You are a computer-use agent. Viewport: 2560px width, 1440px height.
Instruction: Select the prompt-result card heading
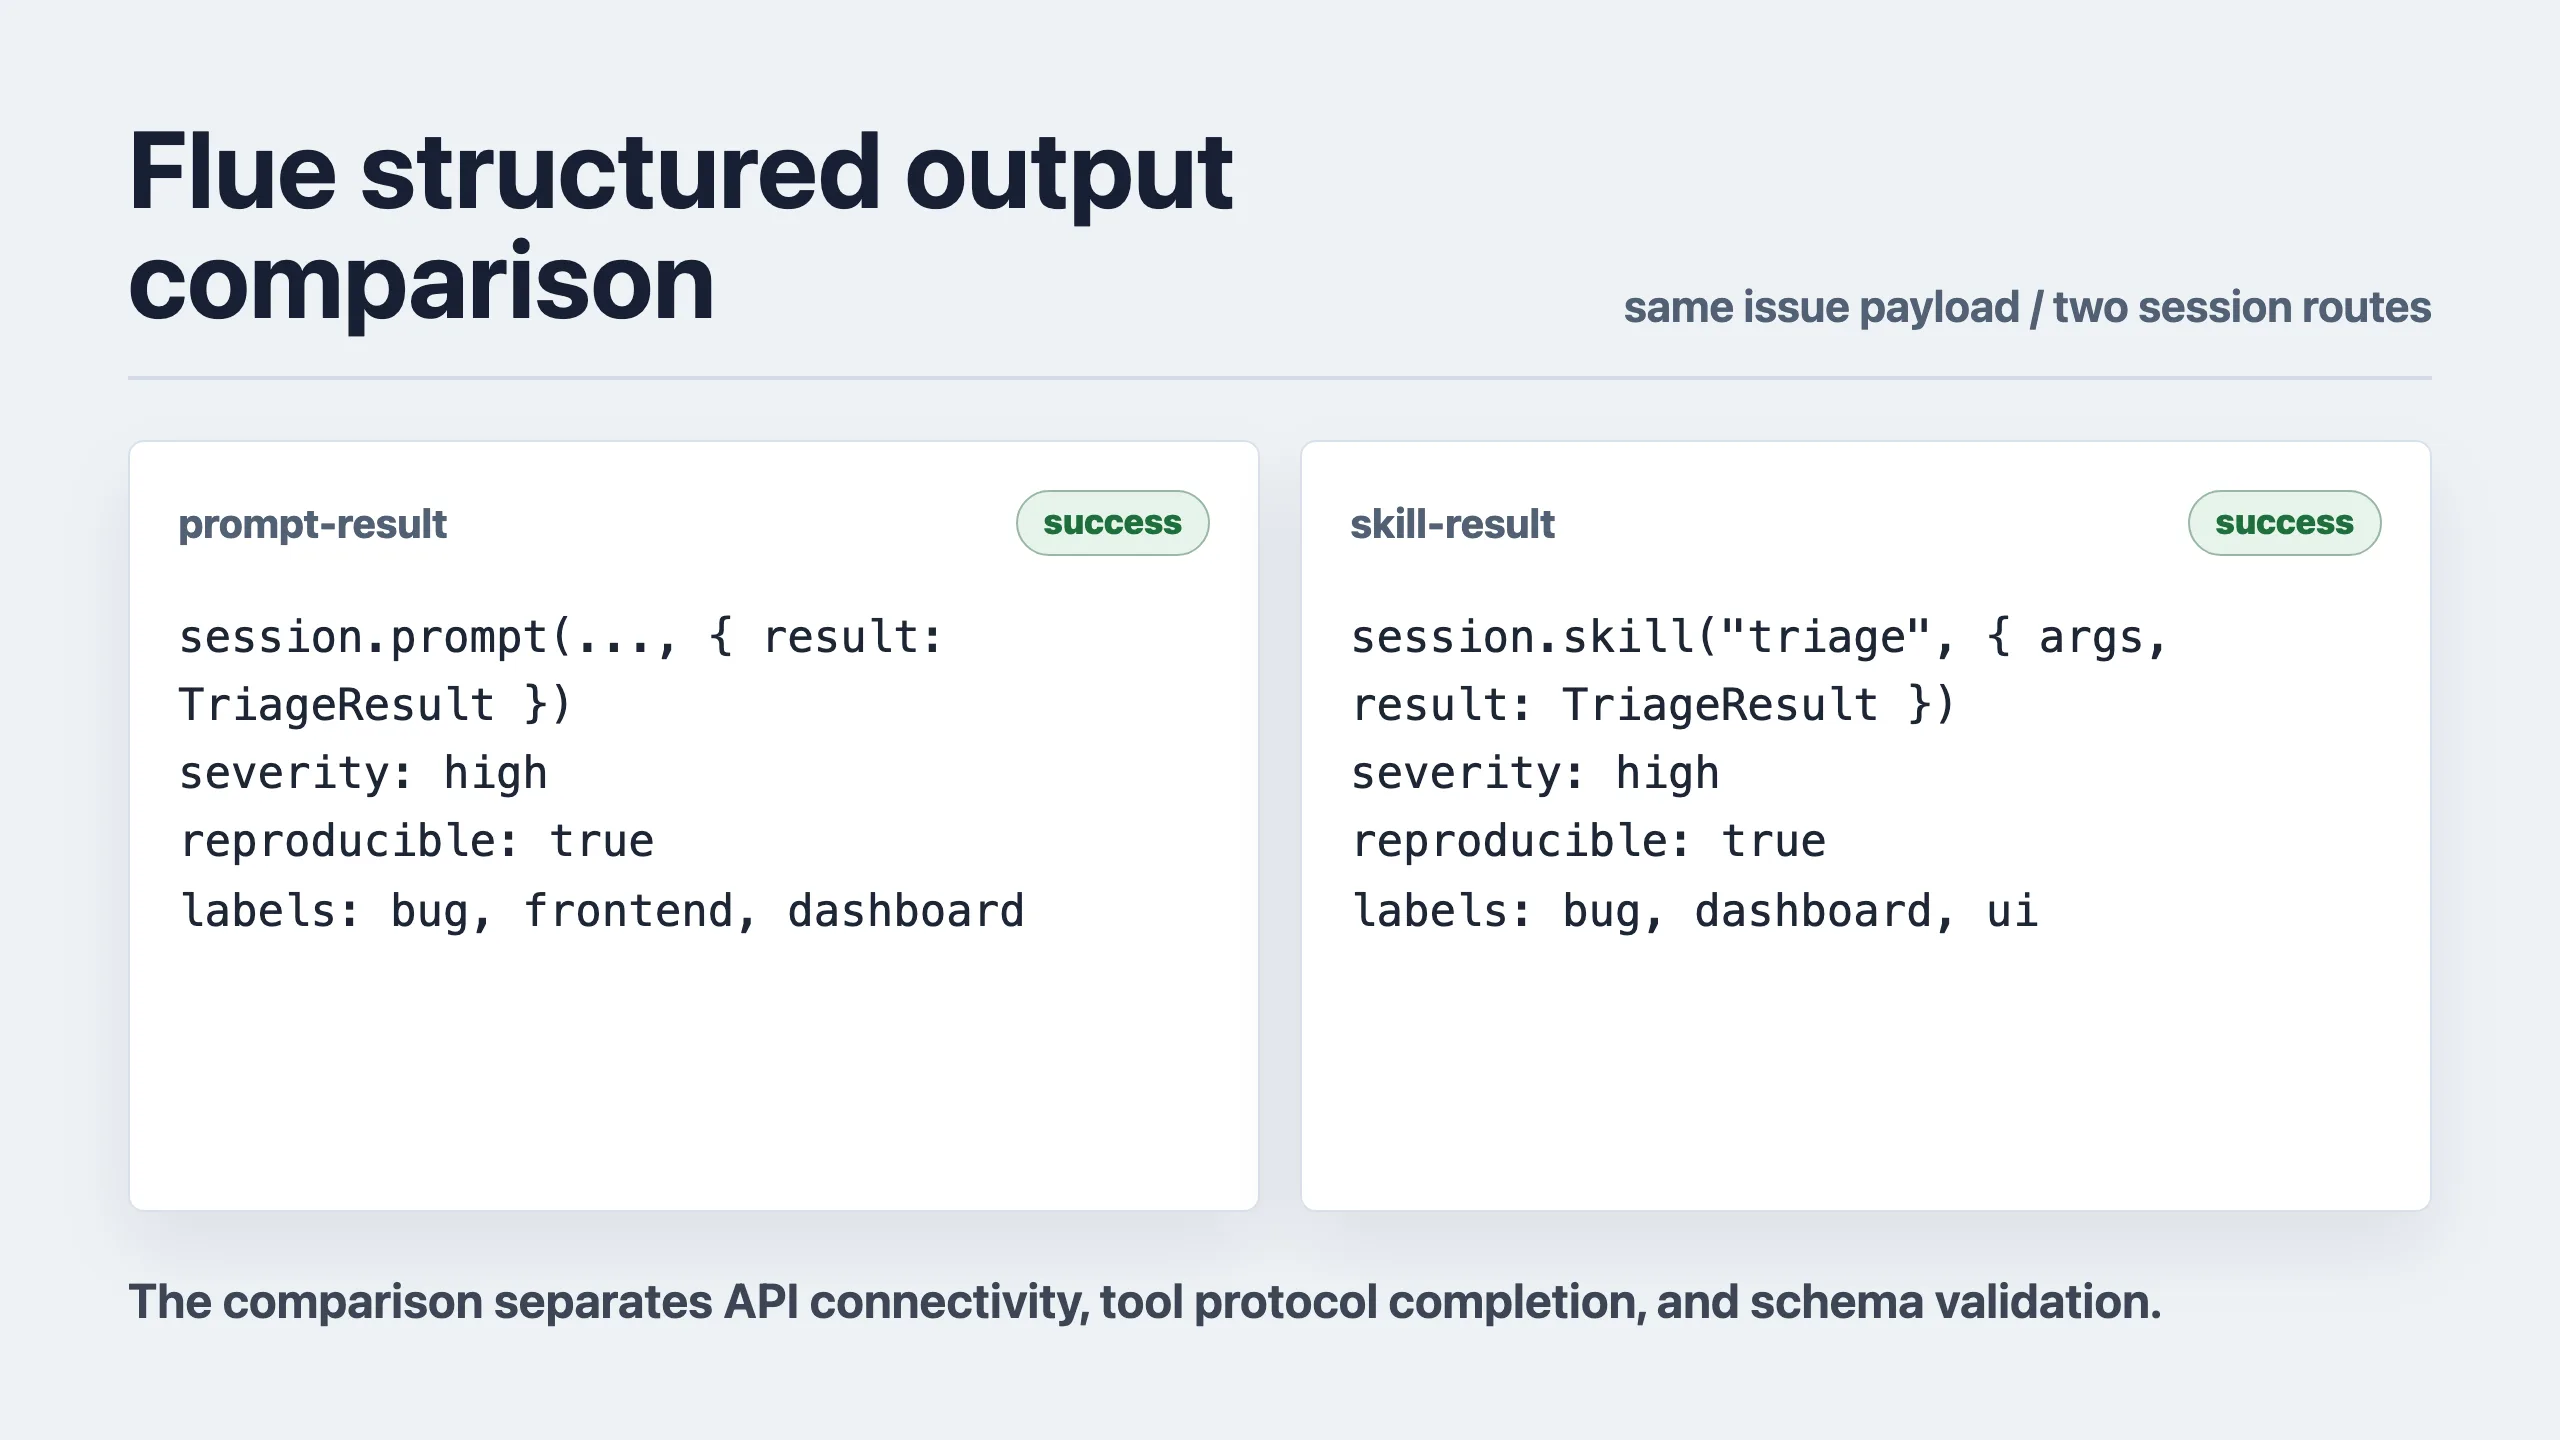tap(312, 524)
